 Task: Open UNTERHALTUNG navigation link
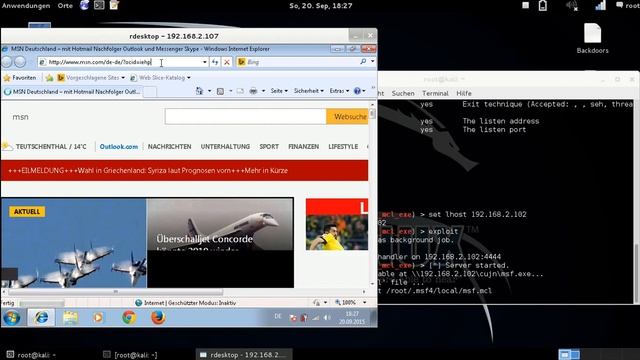click(225, 147)
